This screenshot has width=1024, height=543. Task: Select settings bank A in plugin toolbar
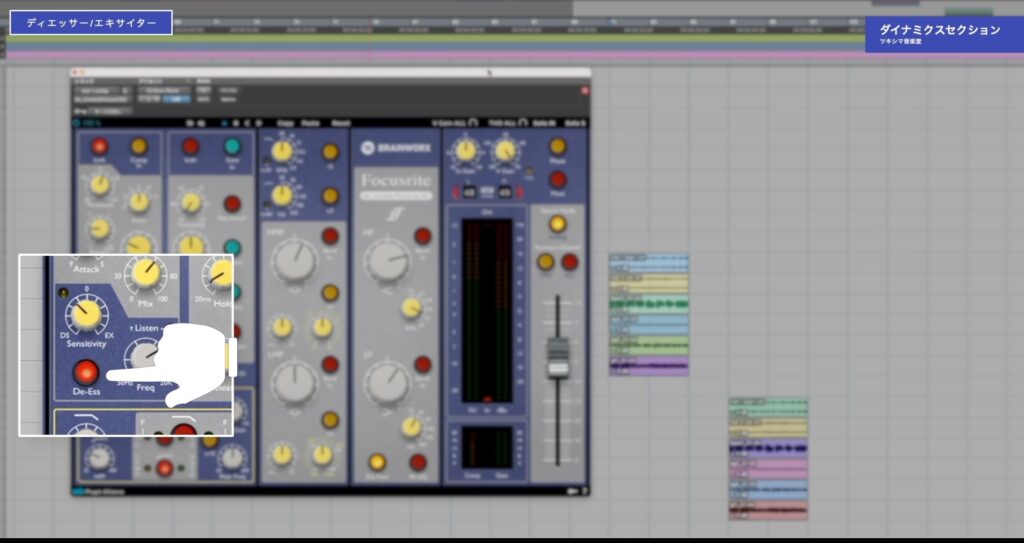coord(224,123)
